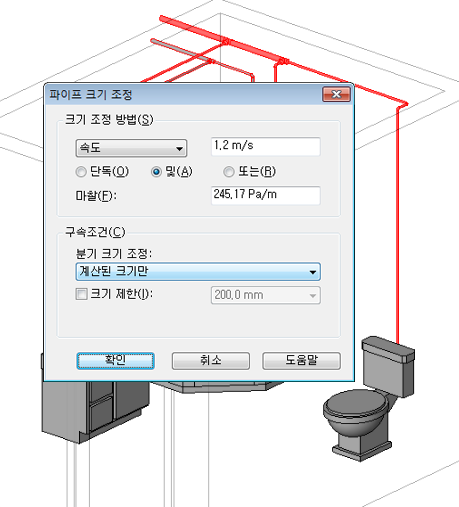Screen dimensions: 459x507
Task: Enable the 크기 제한(I) checkbox
Action: [81, 294]
